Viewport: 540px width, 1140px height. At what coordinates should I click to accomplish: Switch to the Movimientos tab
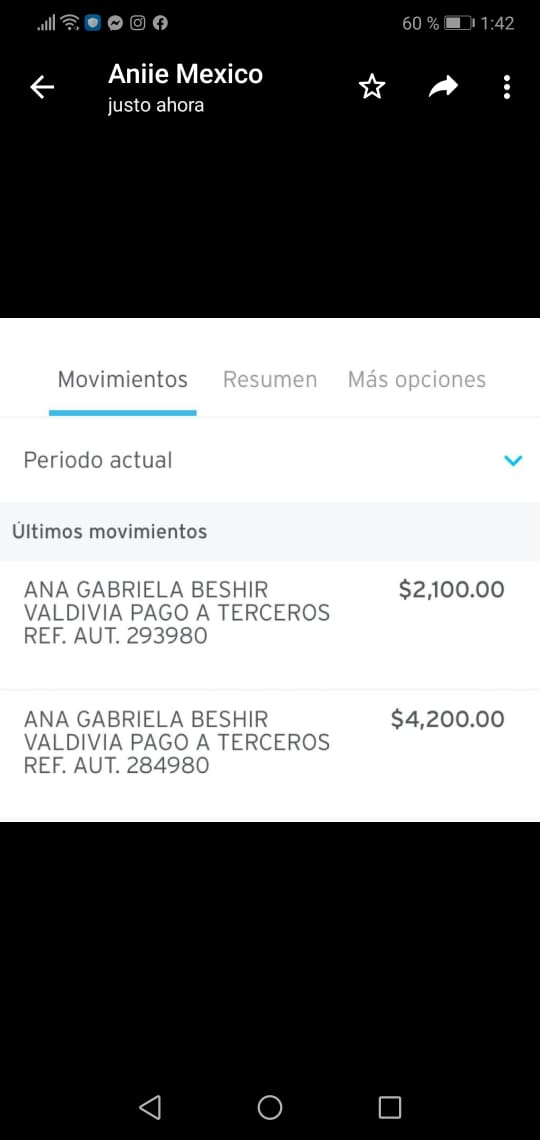click(x=123, y=380)
